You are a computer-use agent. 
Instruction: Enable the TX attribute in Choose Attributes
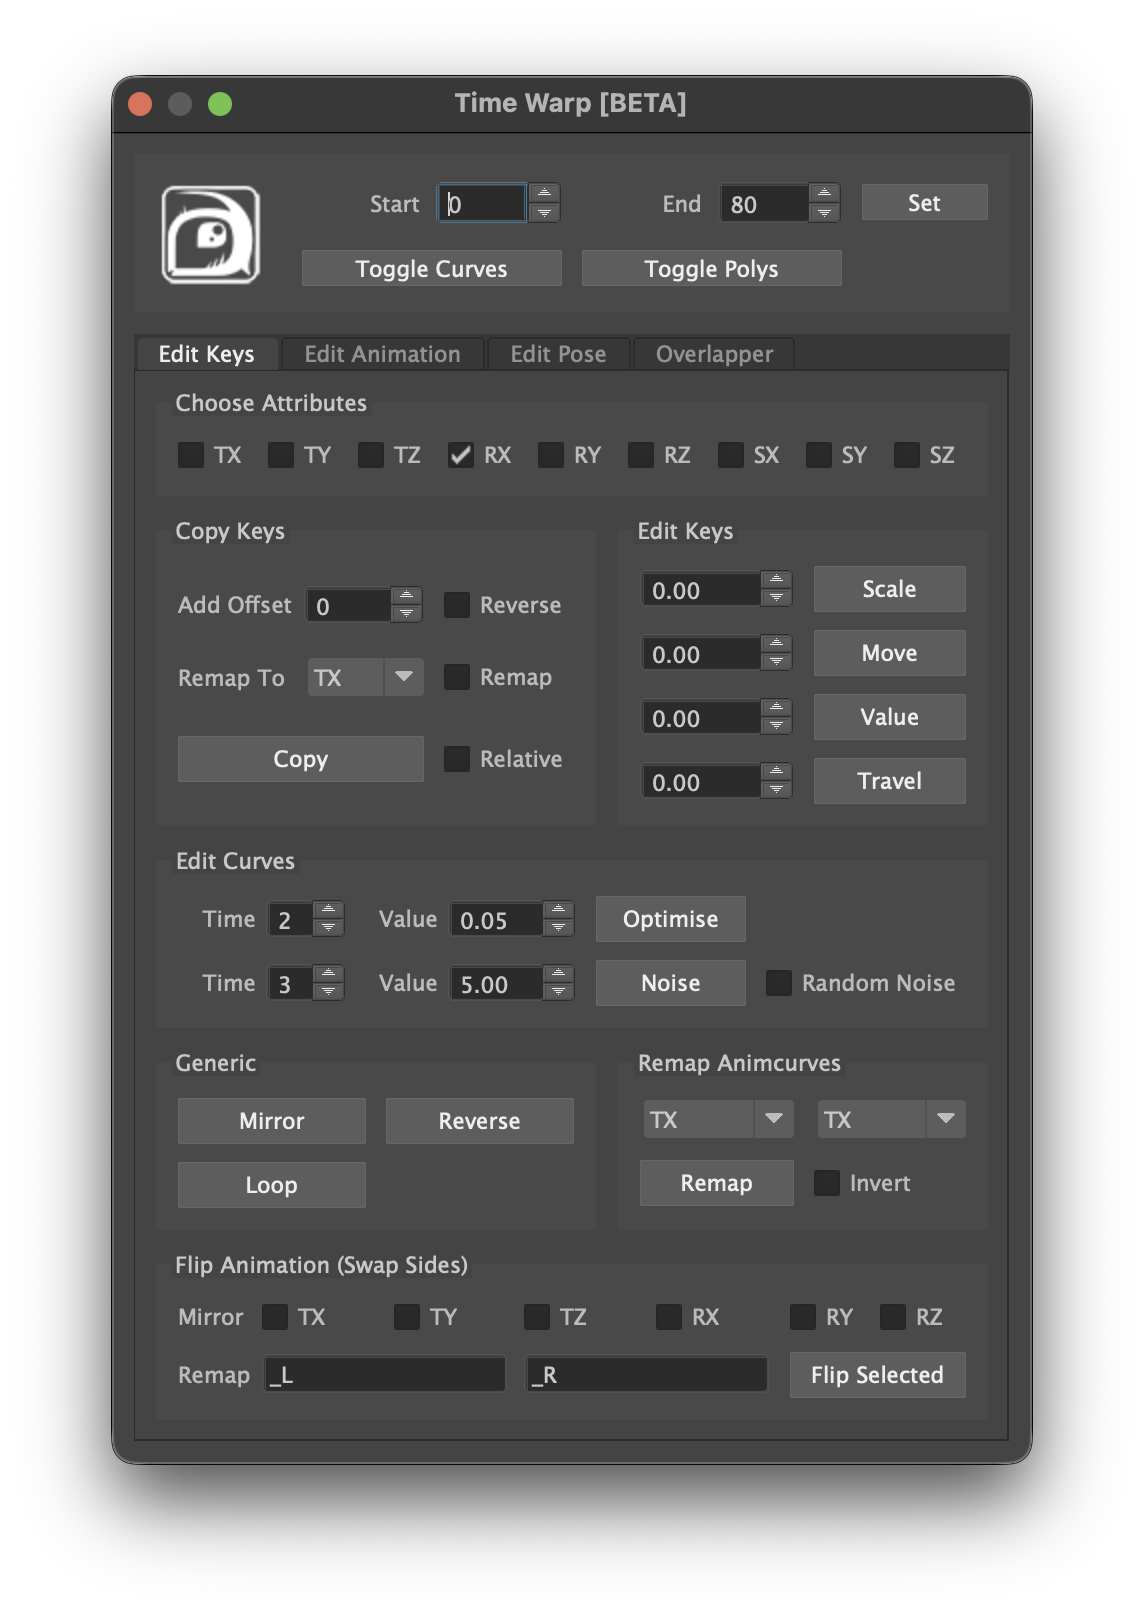(x=191, y=455)
